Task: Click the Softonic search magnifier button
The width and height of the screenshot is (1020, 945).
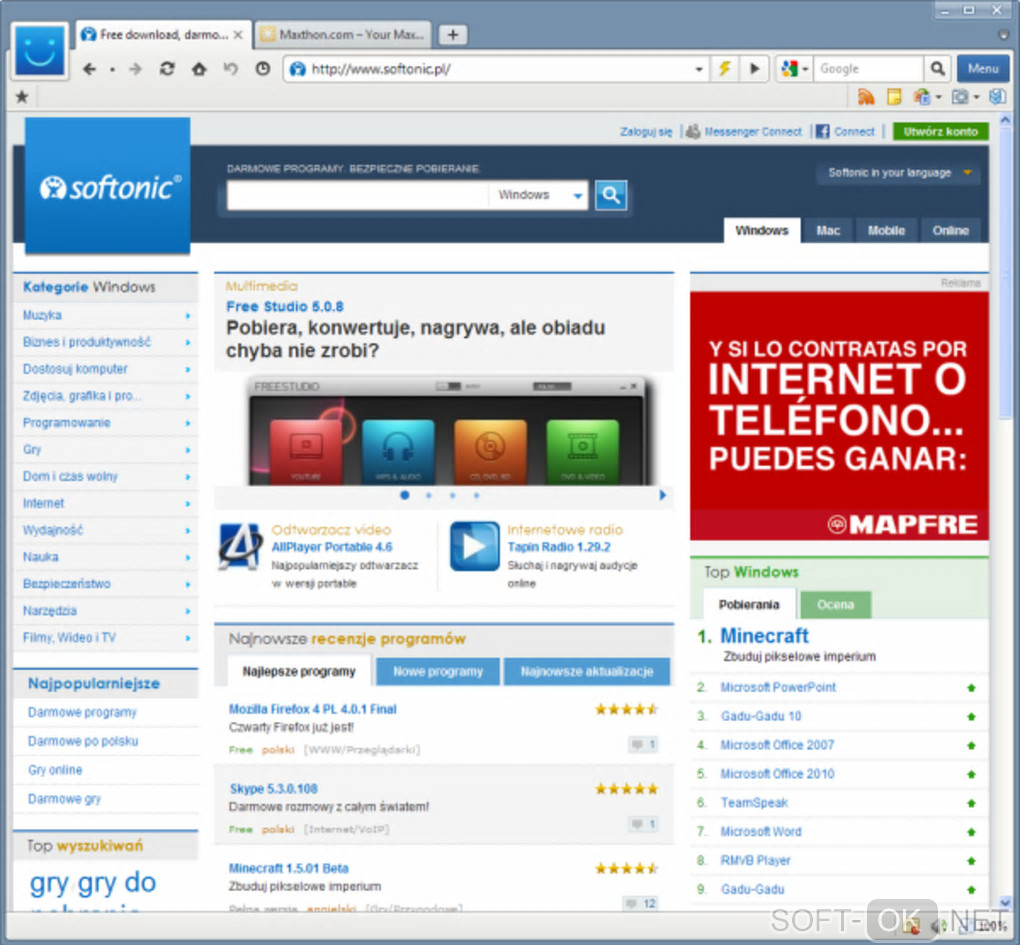Action: 611,194
